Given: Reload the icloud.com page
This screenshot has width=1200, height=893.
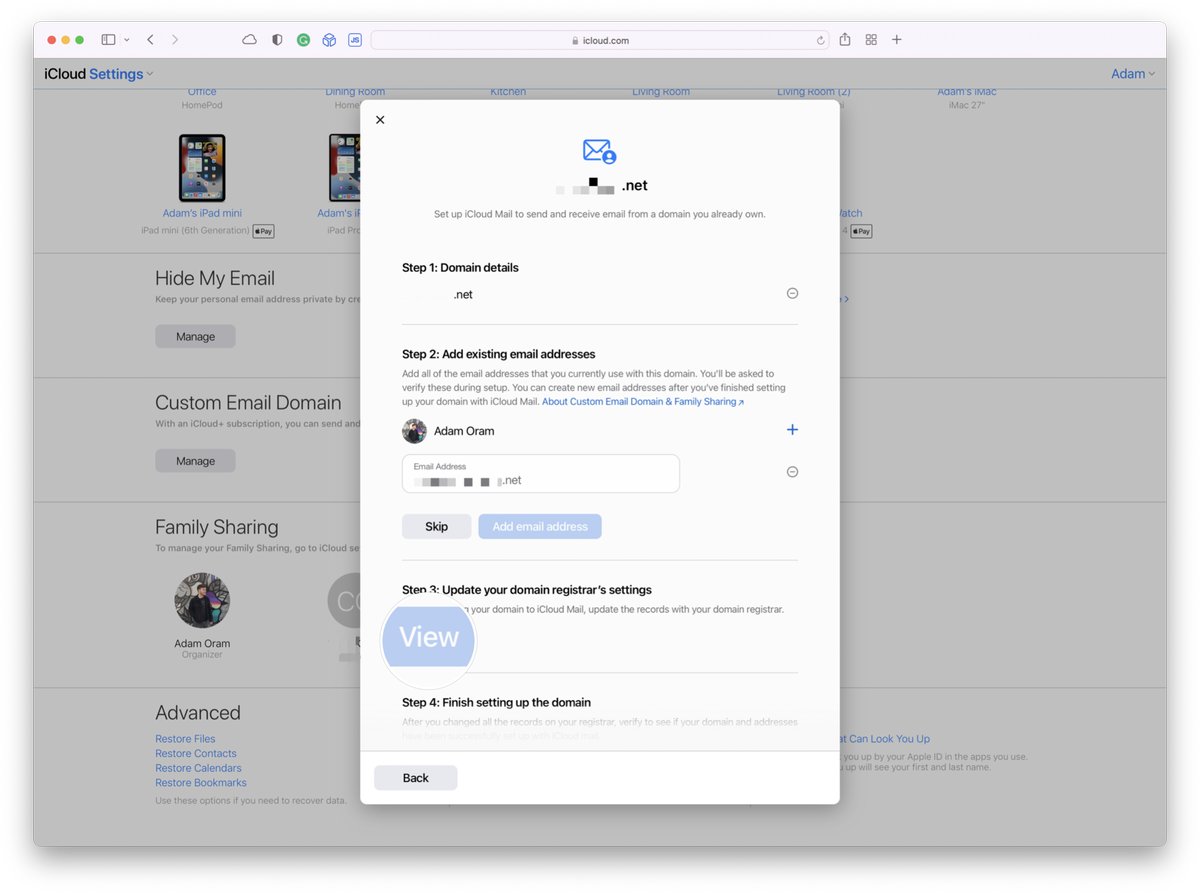Looking at the screenshot, I should [820, 39].
